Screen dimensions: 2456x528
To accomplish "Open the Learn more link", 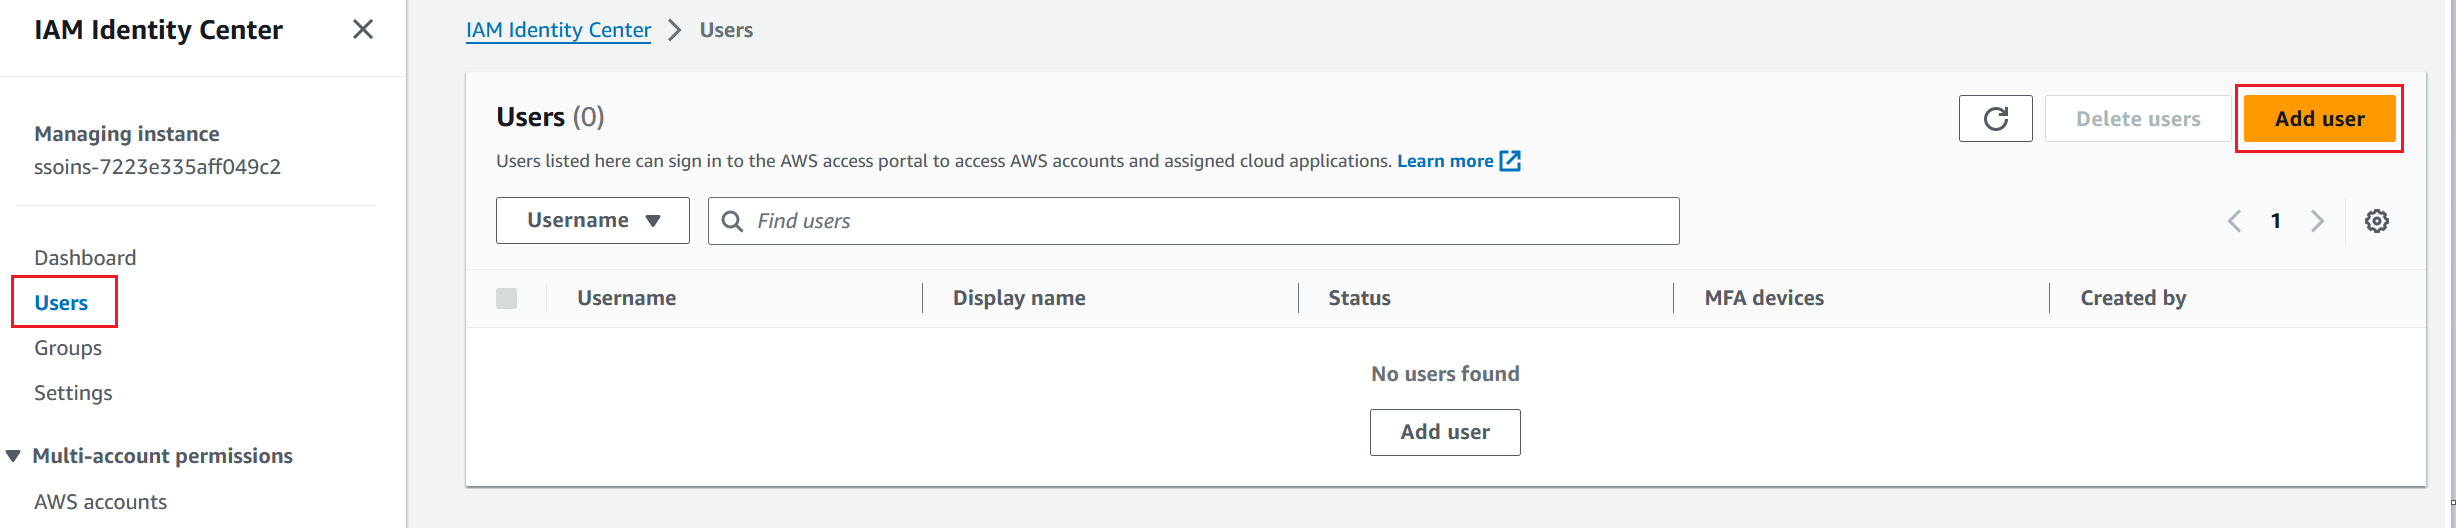I will pos(1444,161).
